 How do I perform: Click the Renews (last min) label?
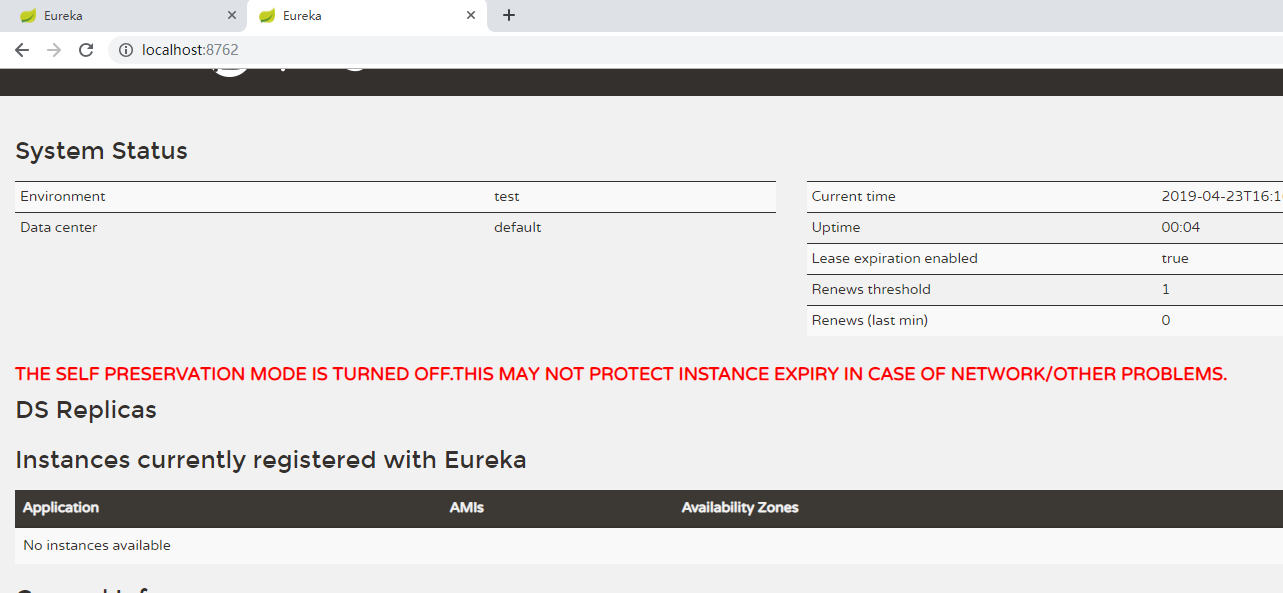870,321
